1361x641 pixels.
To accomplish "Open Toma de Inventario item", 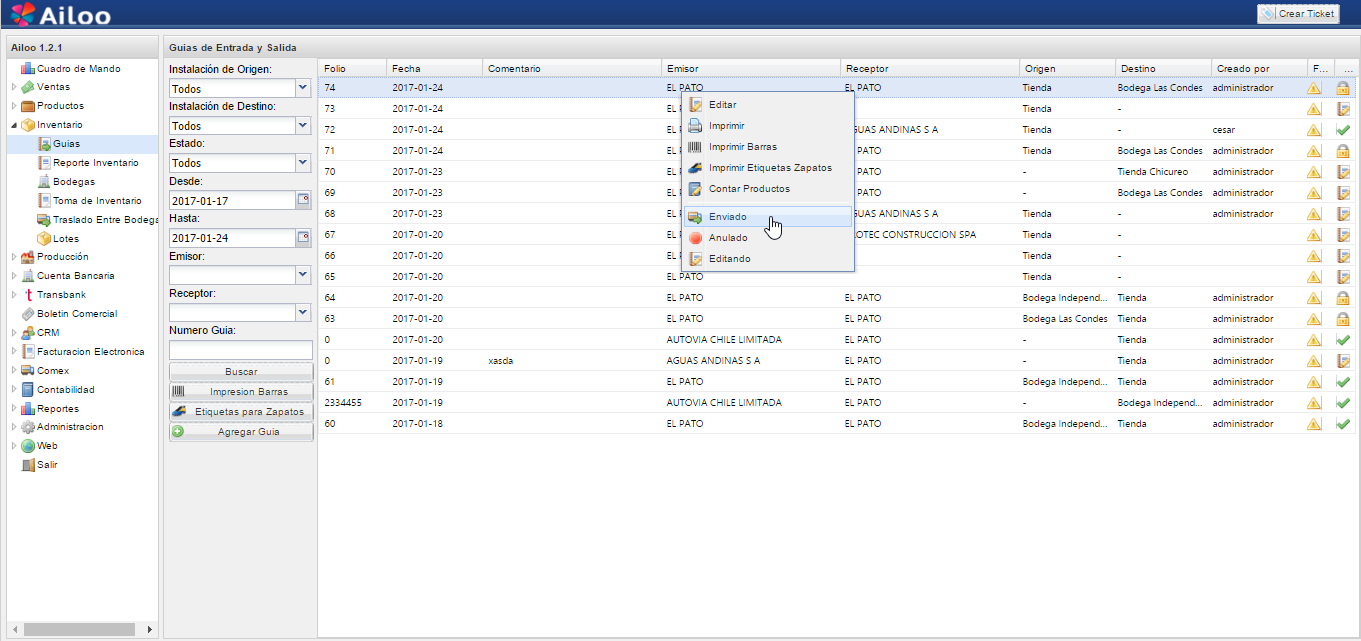I will click(97, 201).
